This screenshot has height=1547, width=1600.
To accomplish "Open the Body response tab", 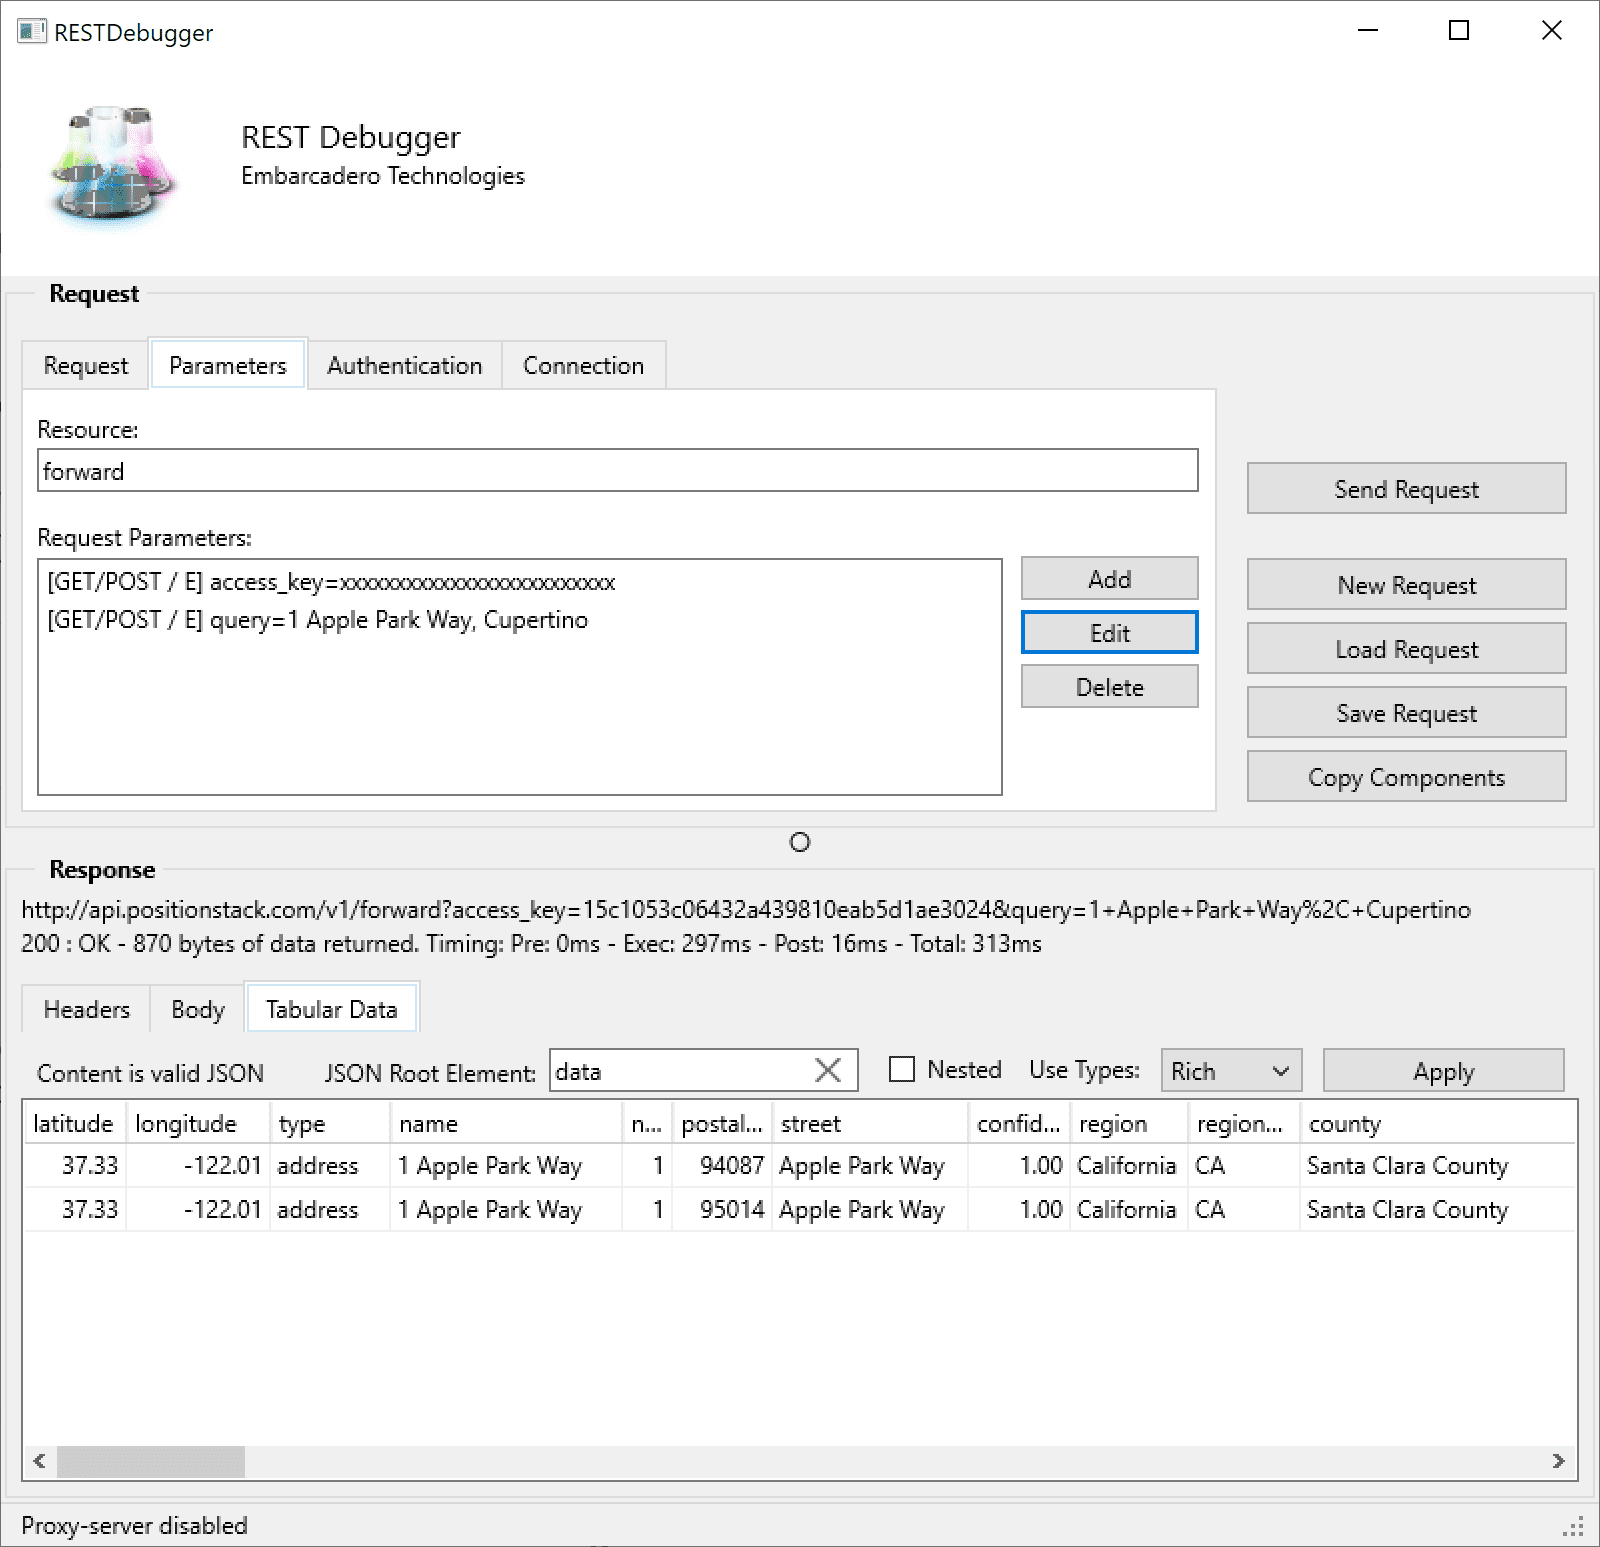I will tap(198, 1010).
